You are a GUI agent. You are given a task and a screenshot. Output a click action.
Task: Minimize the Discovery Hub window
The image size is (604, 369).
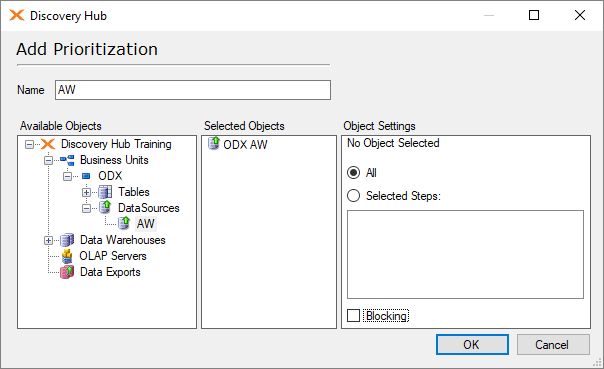point(489,15)
